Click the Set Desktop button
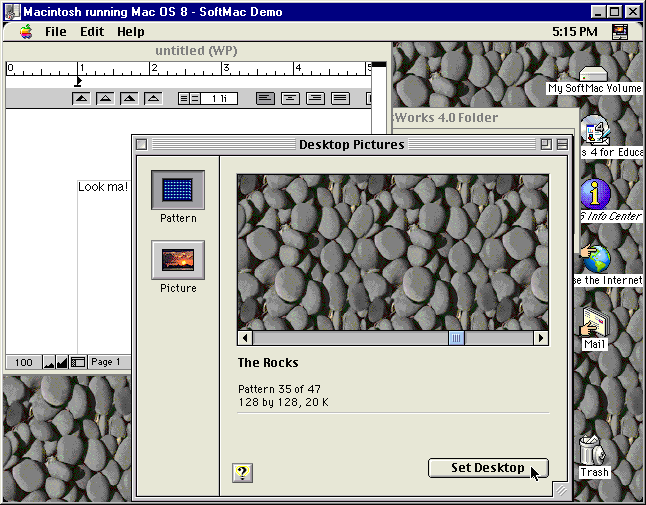 [488, 468]
